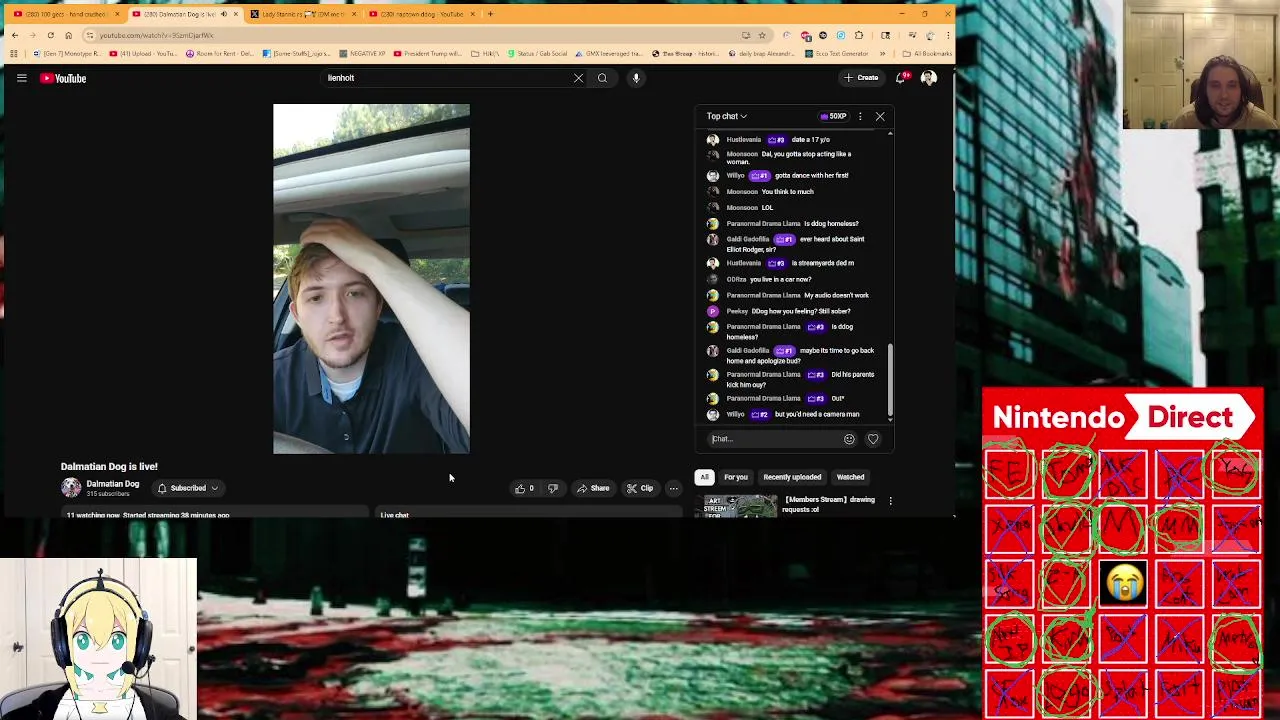Open the Members Stream drawing requests thumbnail
Screen dimensions: 1280x720
click(740, 506)
